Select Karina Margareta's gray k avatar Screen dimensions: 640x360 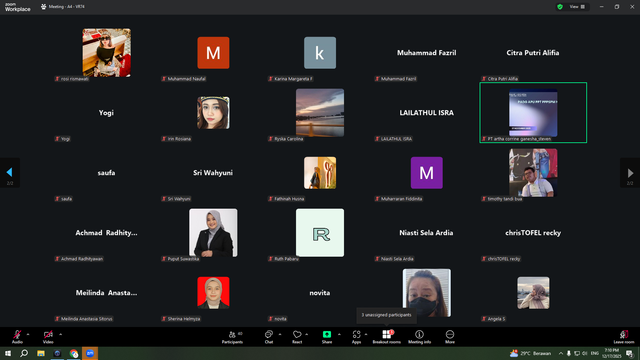[320, 53]
